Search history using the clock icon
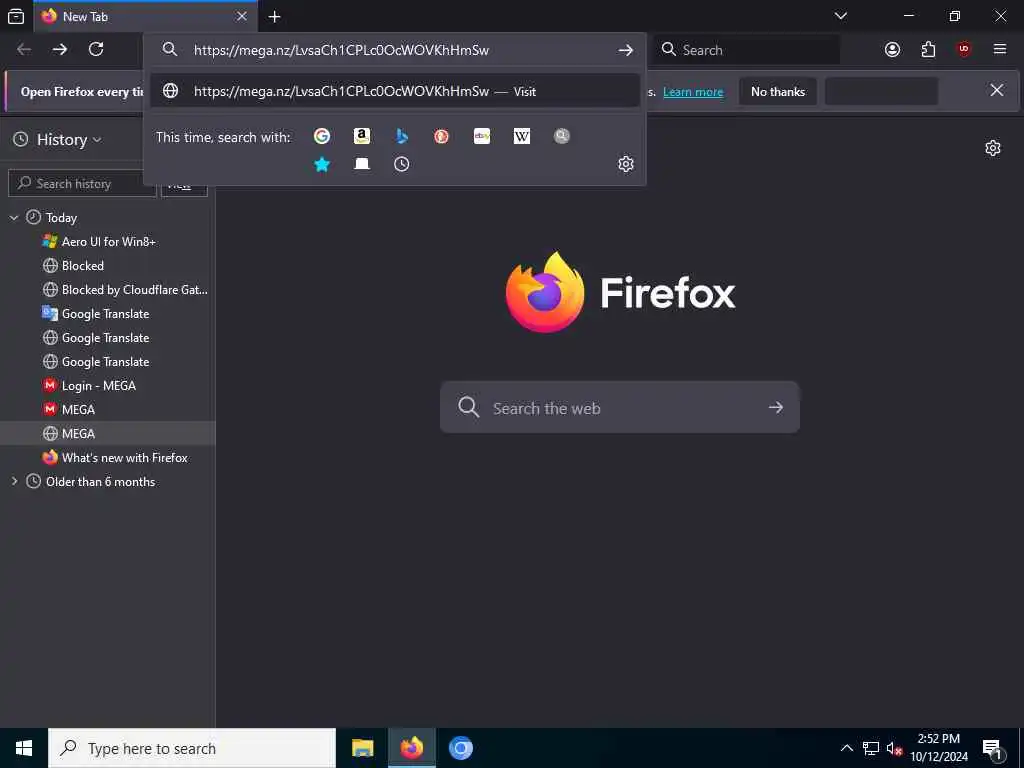The height and width of the screenshot is (768, 1024). coord(402,164)
